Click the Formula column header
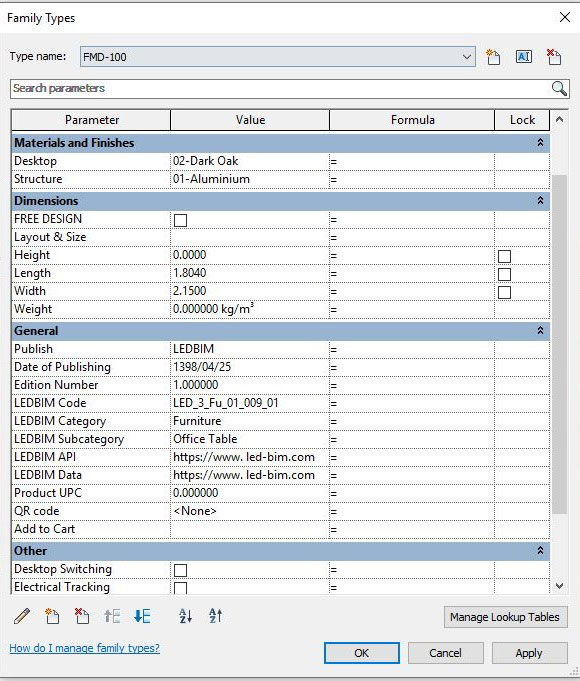 412,120
